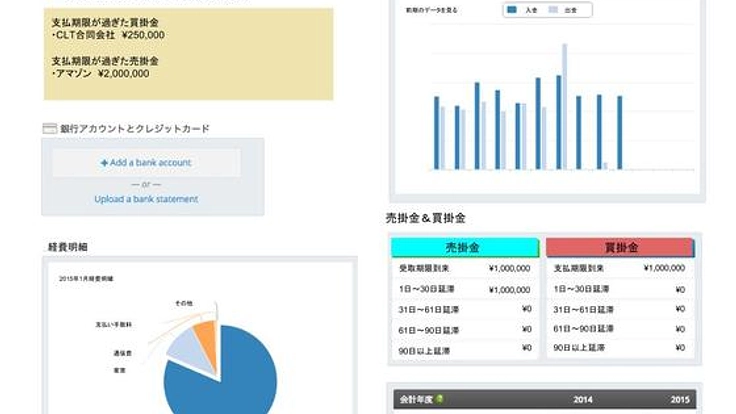
Task: Click the green help icon next to 会計年度
Action: click(x=440, y=399)
